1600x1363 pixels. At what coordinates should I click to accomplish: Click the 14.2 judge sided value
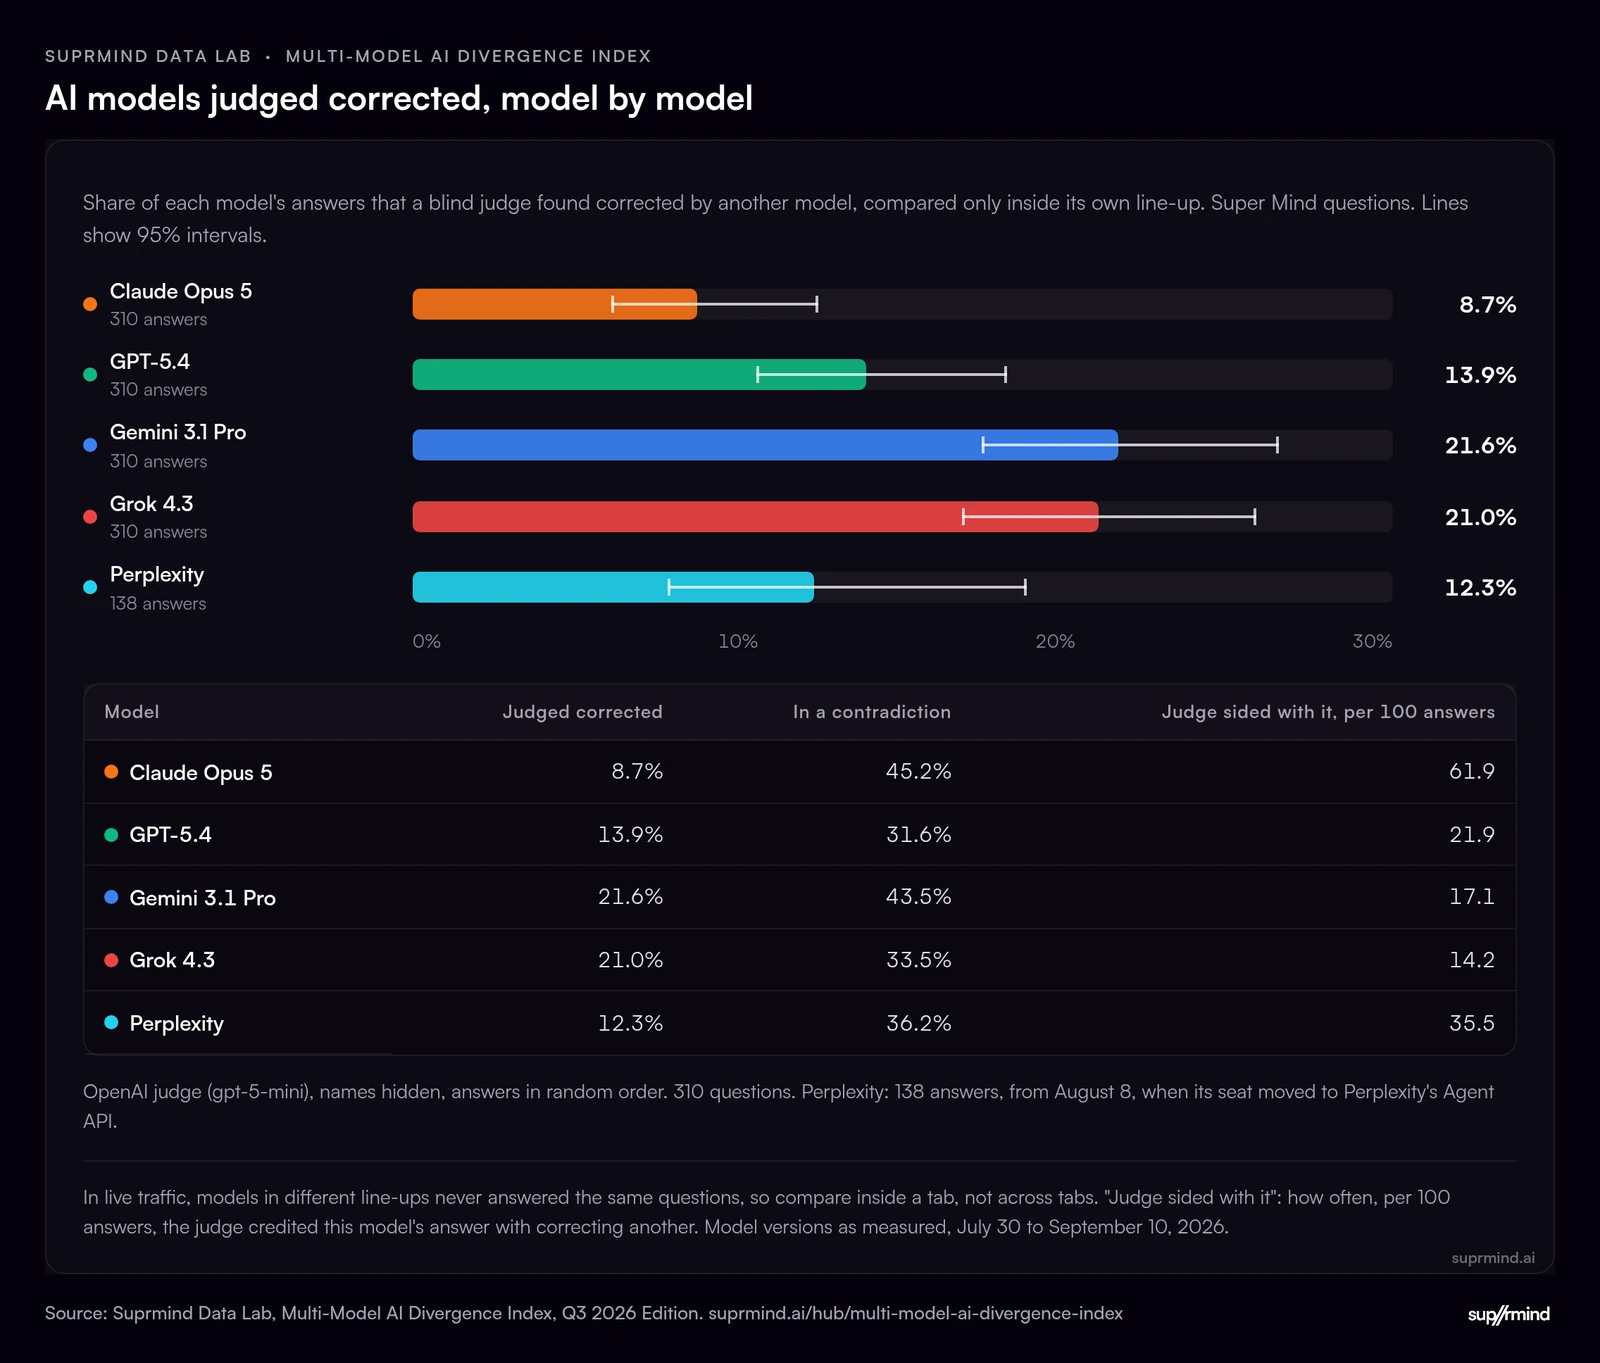[1472, 960]
